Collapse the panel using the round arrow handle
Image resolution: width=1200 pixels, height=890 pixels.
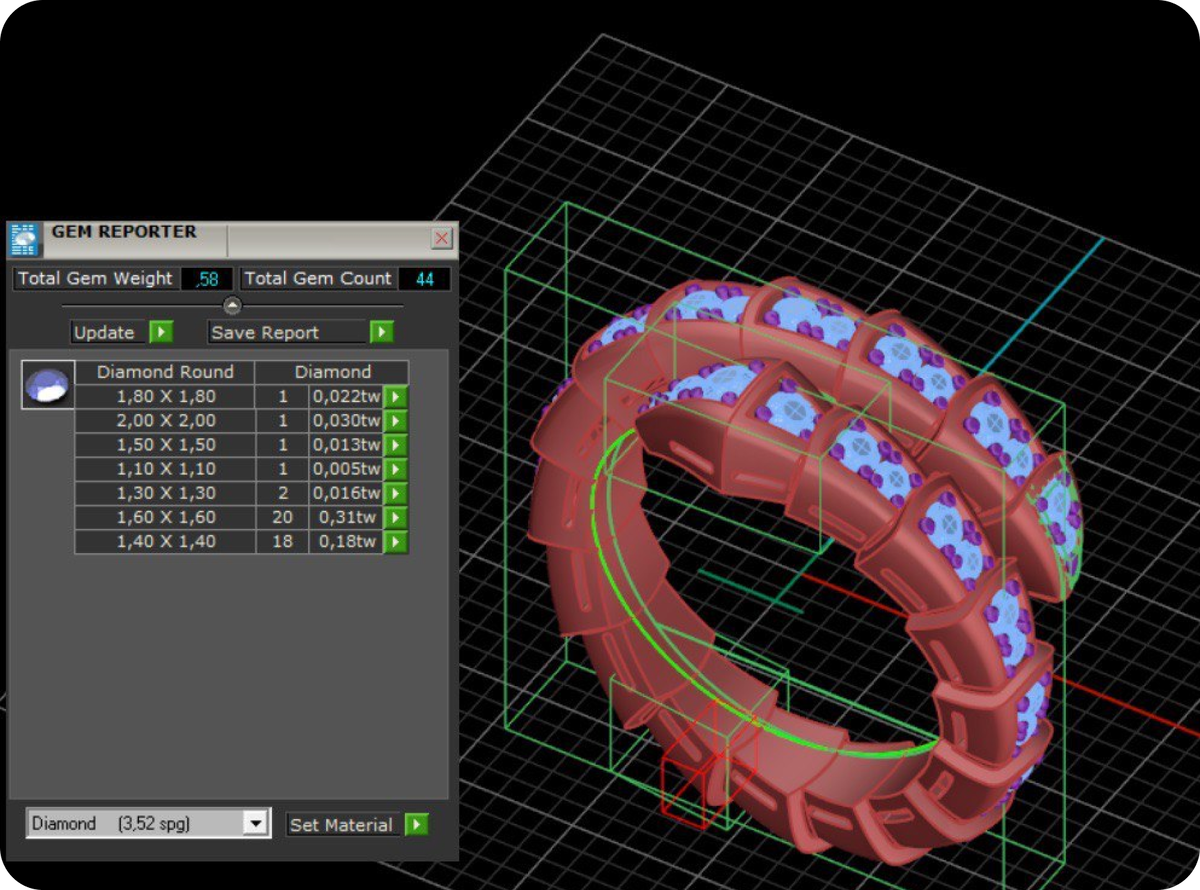pos(232,306)
